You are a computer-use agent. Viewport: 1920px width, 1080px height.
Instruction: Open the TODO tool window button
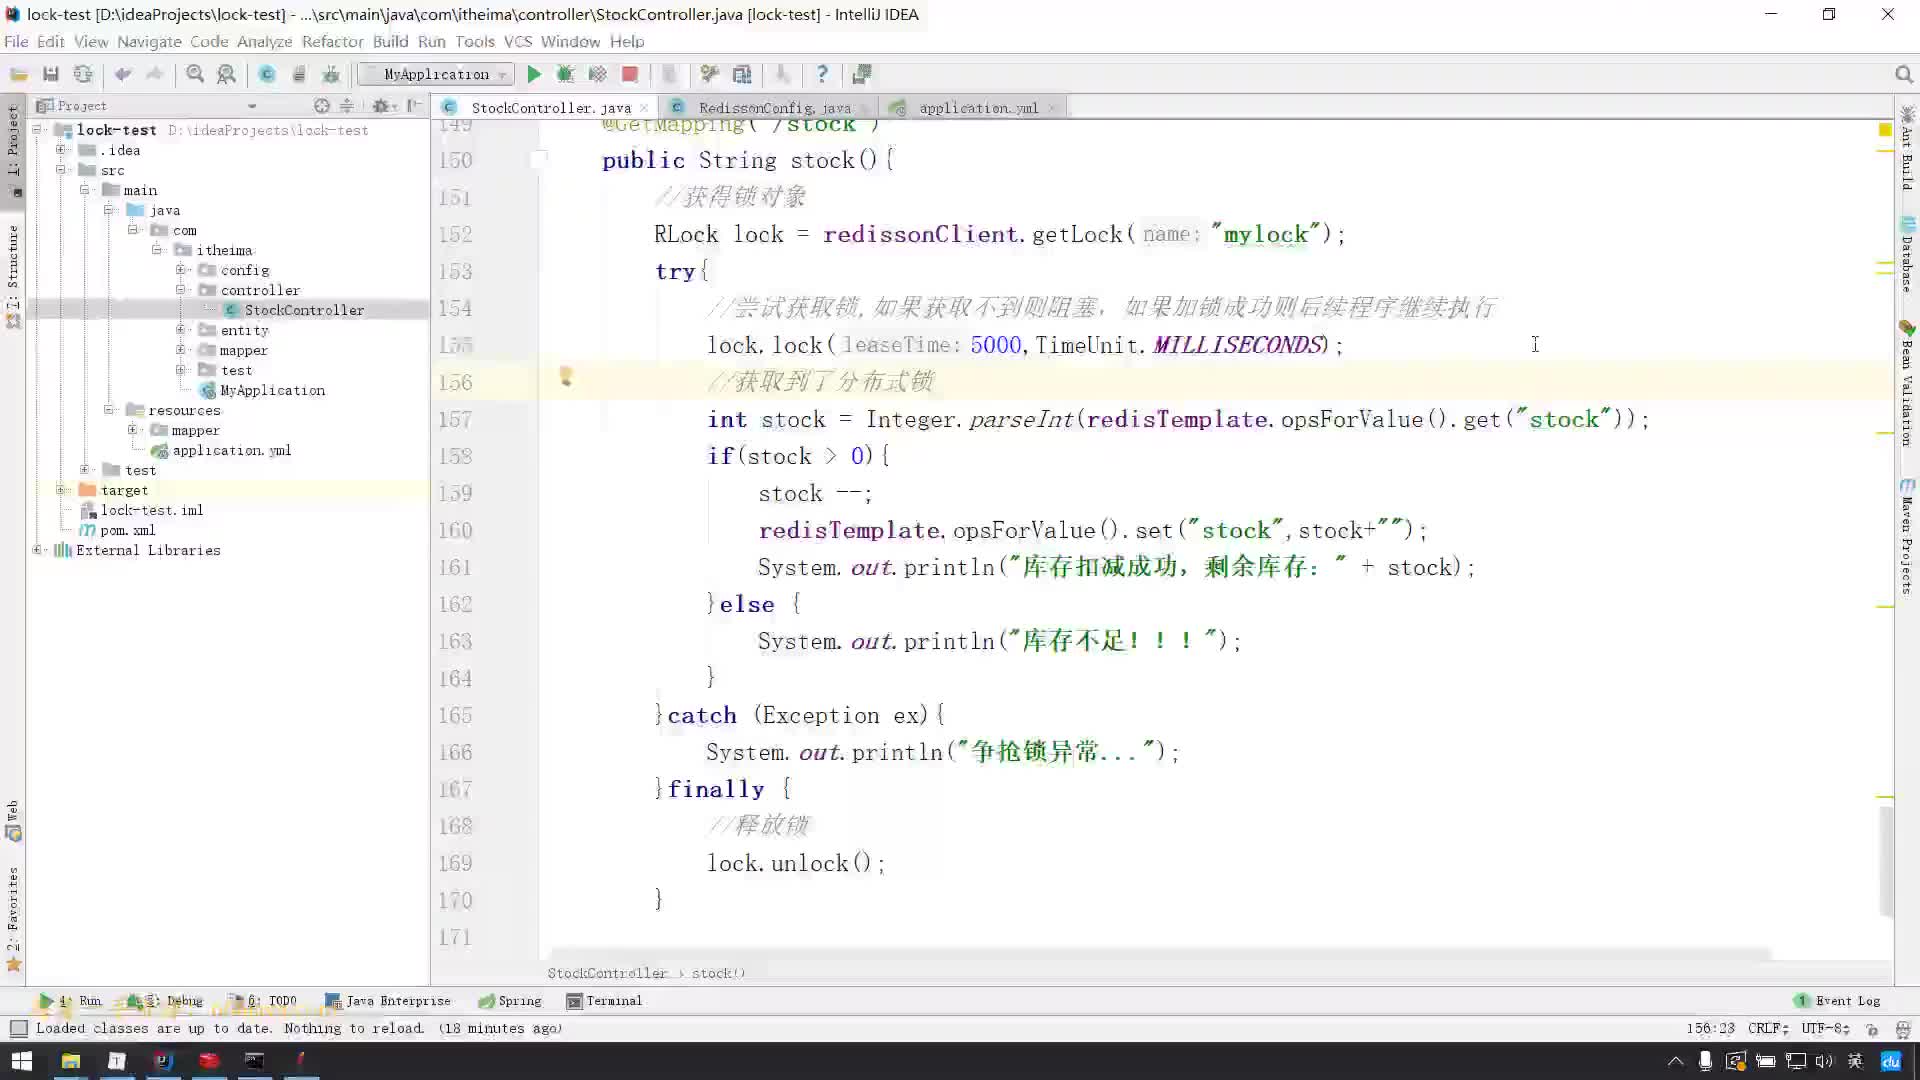point(265,1000)
